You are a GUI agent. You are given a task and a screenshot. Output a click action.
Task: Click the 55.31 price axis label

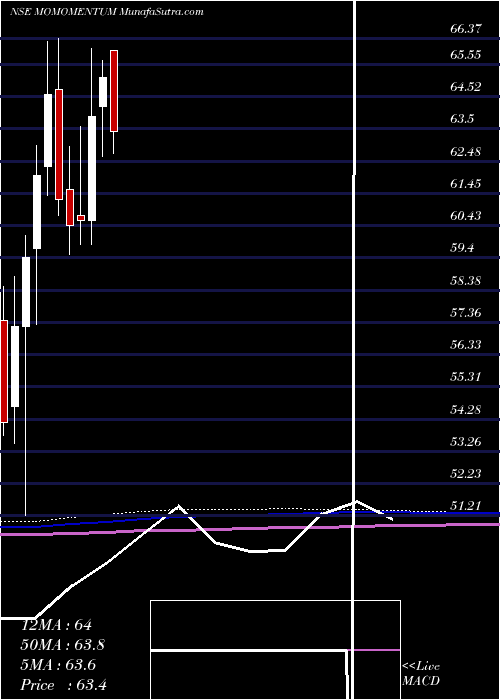(466, 377)
